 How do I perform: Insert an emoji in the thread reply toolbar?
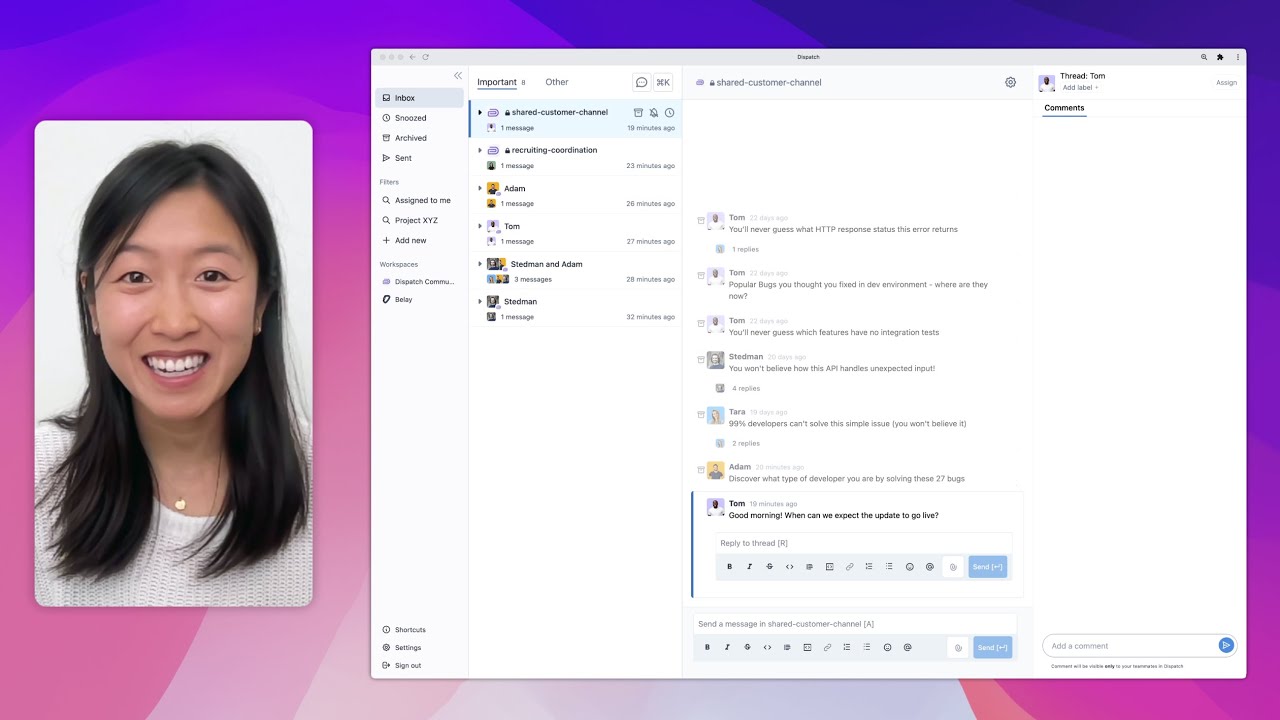910,567
